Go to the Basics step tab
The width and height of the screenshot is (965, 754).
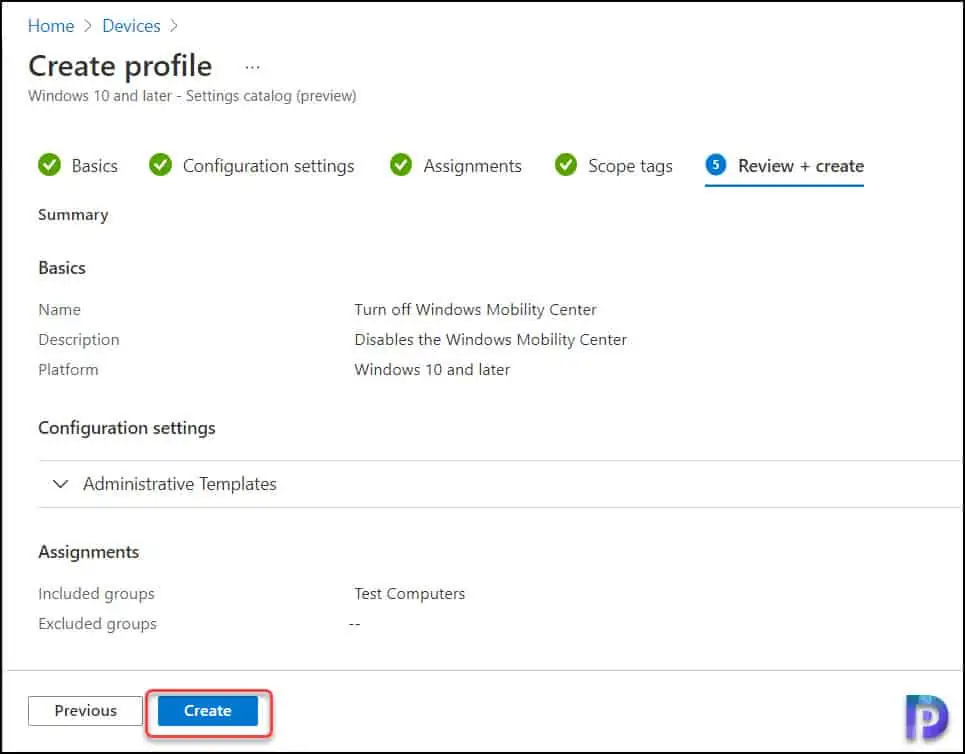click(78, 166)
